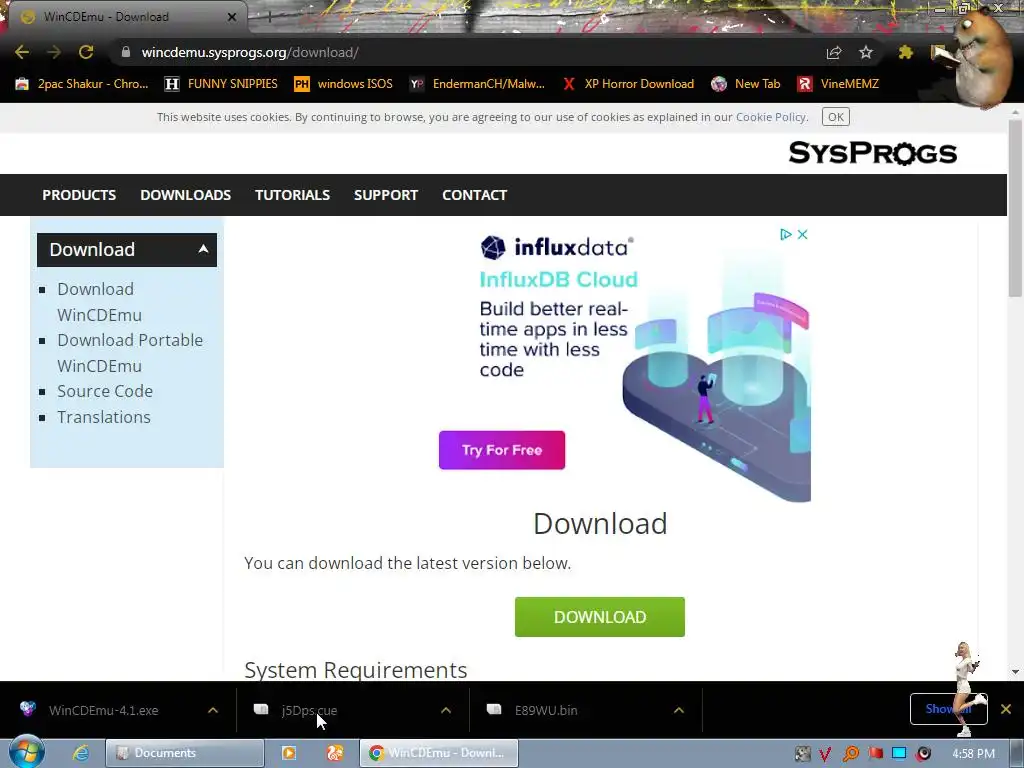Open a new browser tab
The height and width of the screenshot is (768, 1024).
[x=269, y=17]
